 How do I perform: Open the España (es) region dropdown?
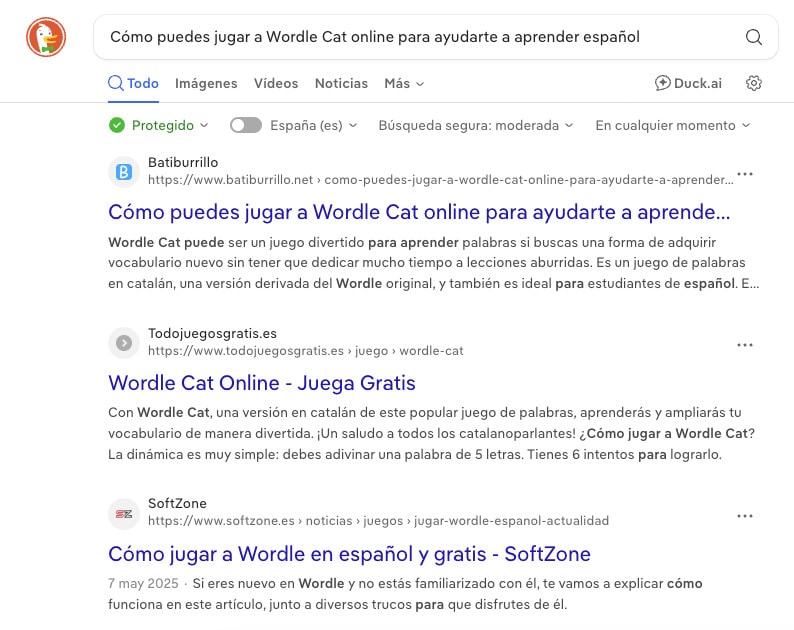click(313, 125)
